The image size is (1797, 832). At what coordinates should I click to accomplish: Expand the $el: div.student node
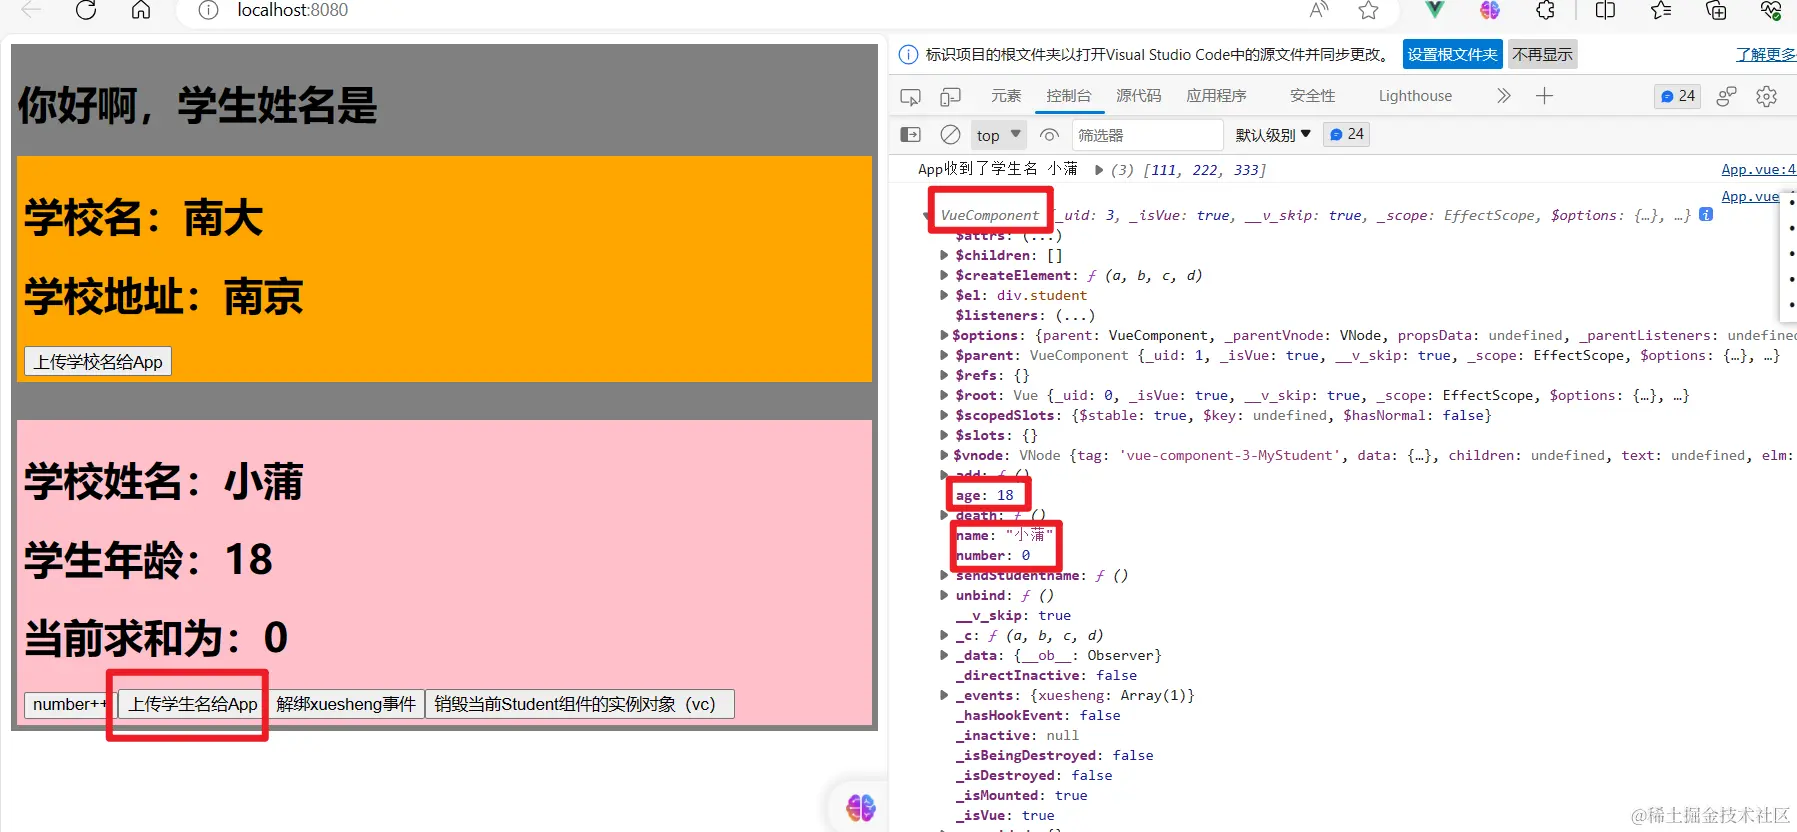tap(944, 295)
